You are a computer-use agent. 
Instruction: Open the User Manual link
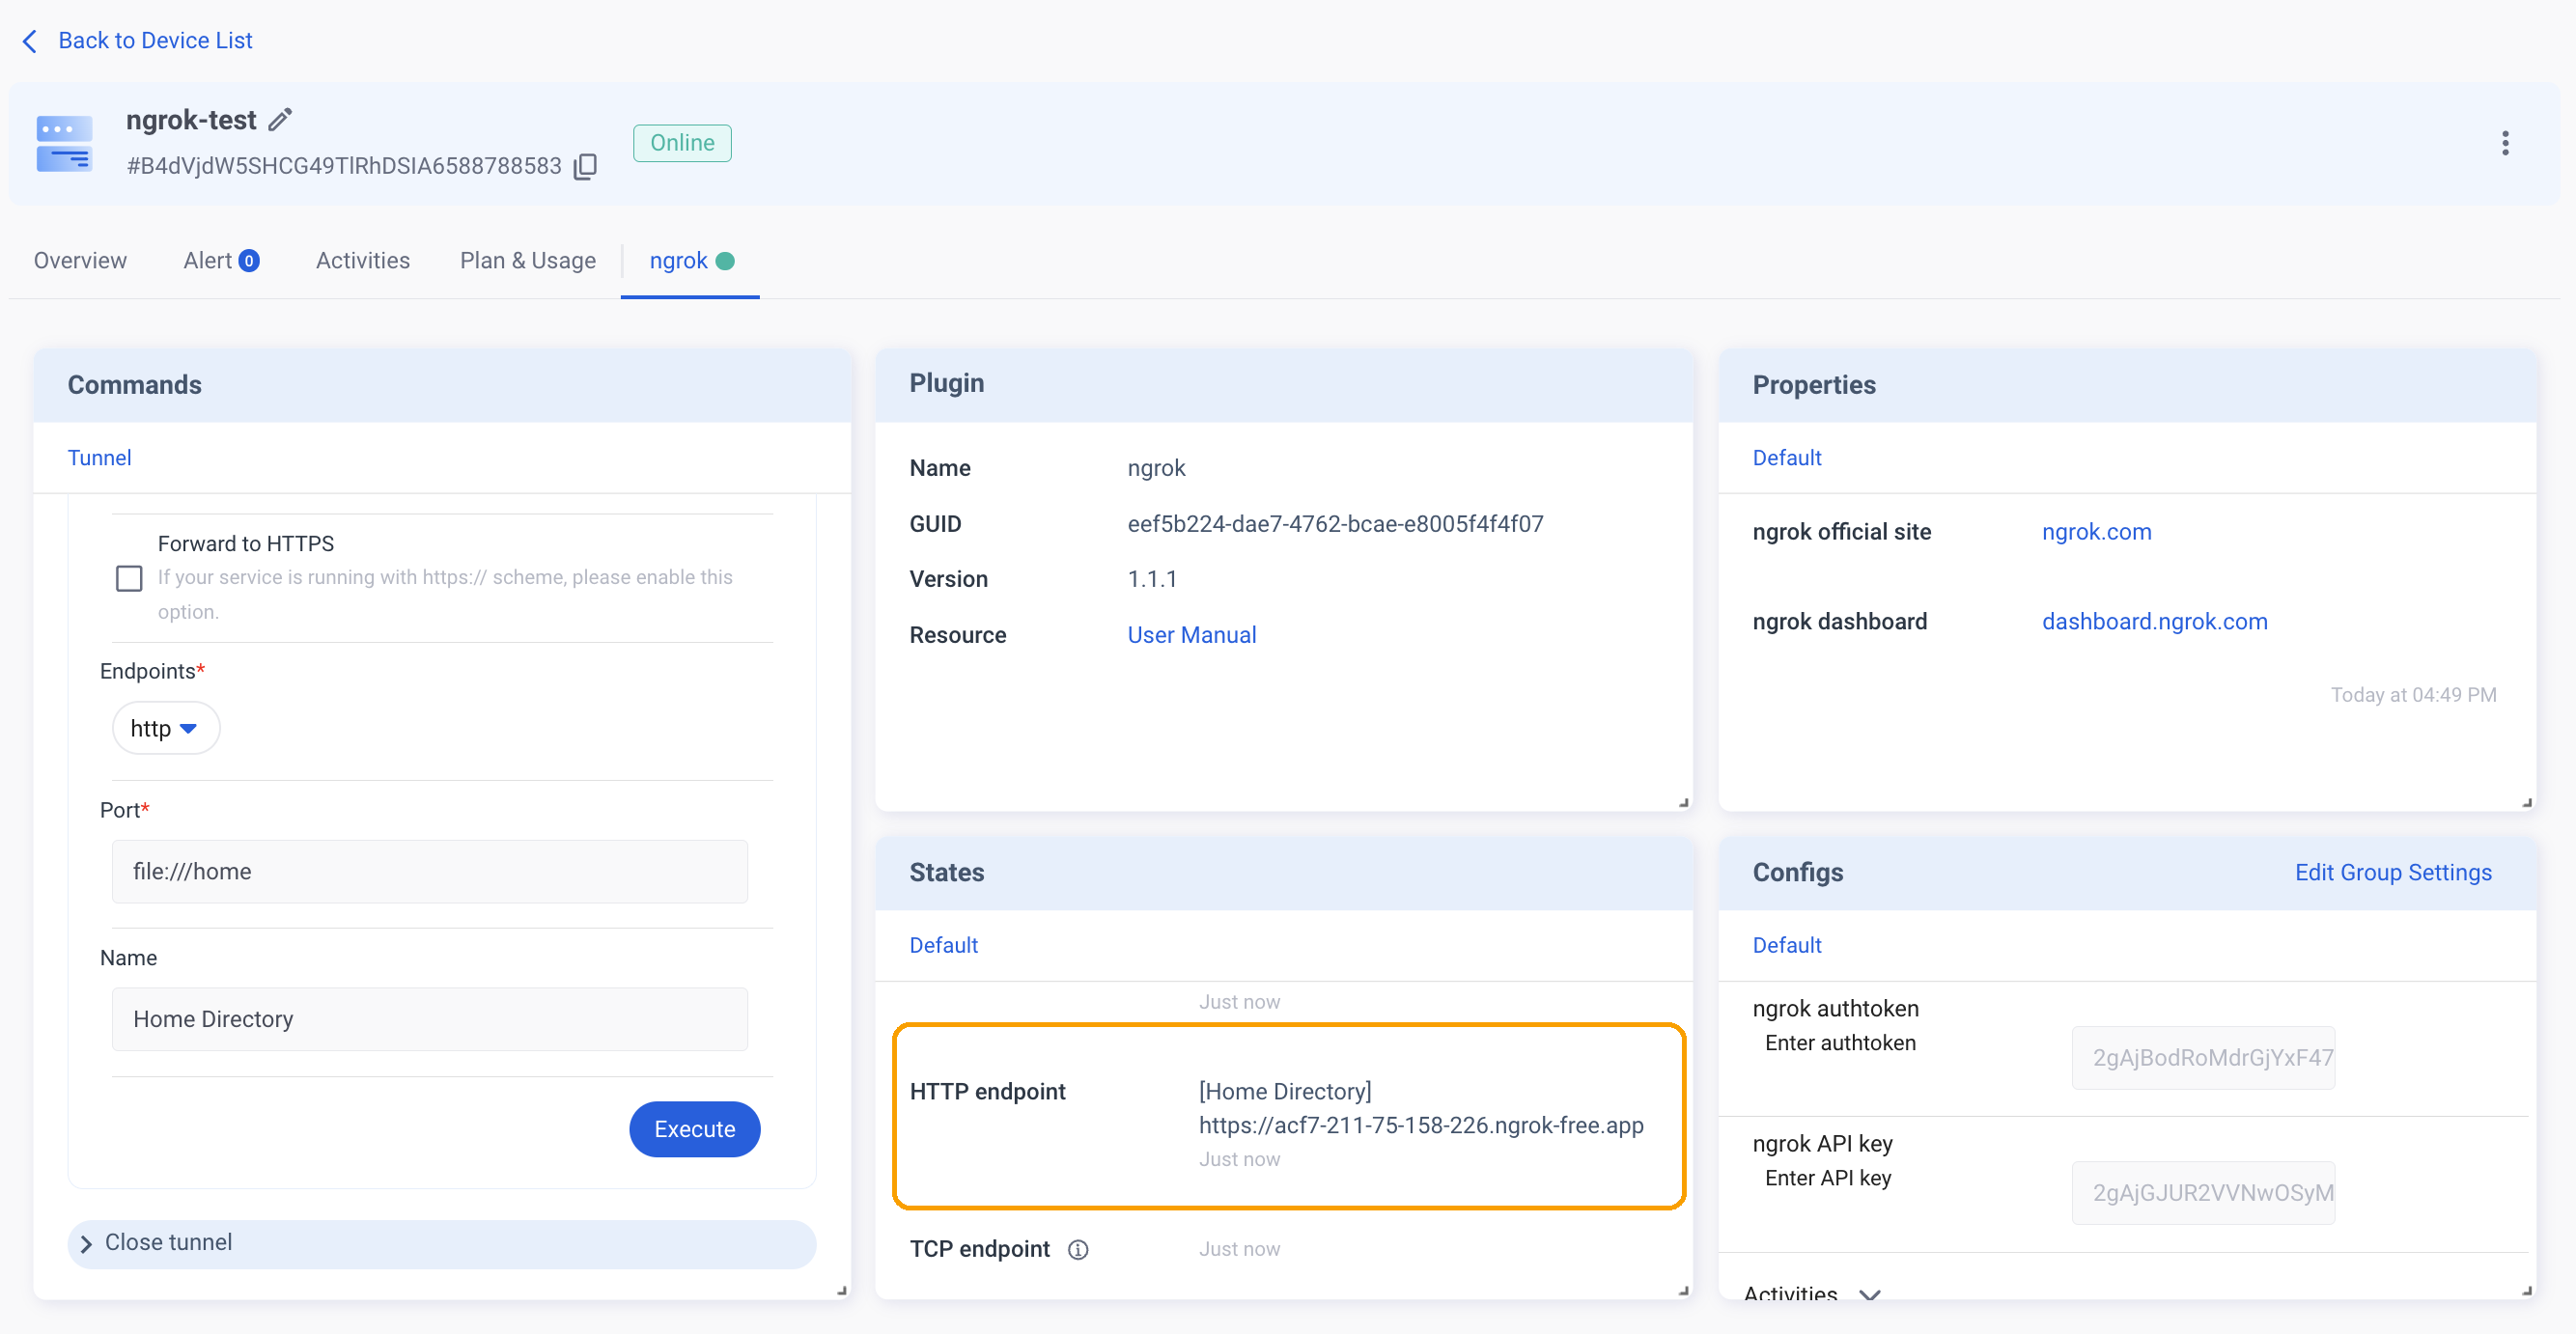(x=1192, y=636)
